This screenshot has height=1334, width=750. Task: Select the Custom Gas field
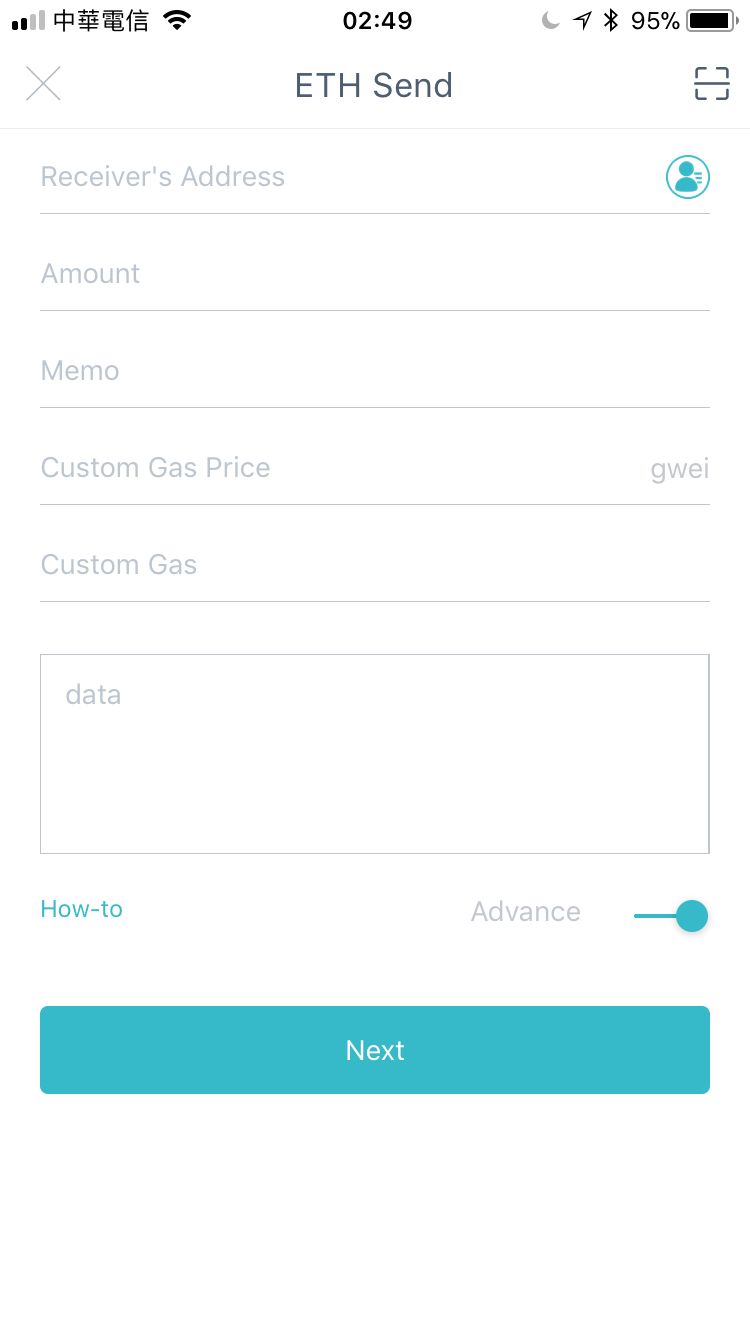[374, 565]
